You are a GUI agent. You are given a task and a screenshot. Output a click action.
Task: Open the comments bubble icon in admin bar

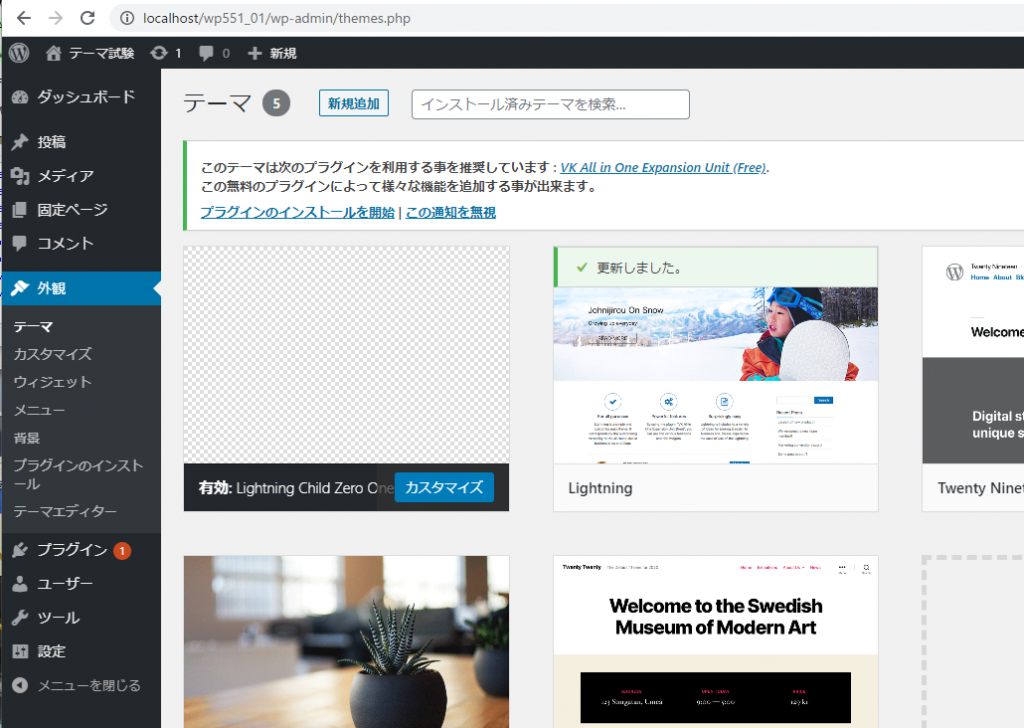[206, 53]
